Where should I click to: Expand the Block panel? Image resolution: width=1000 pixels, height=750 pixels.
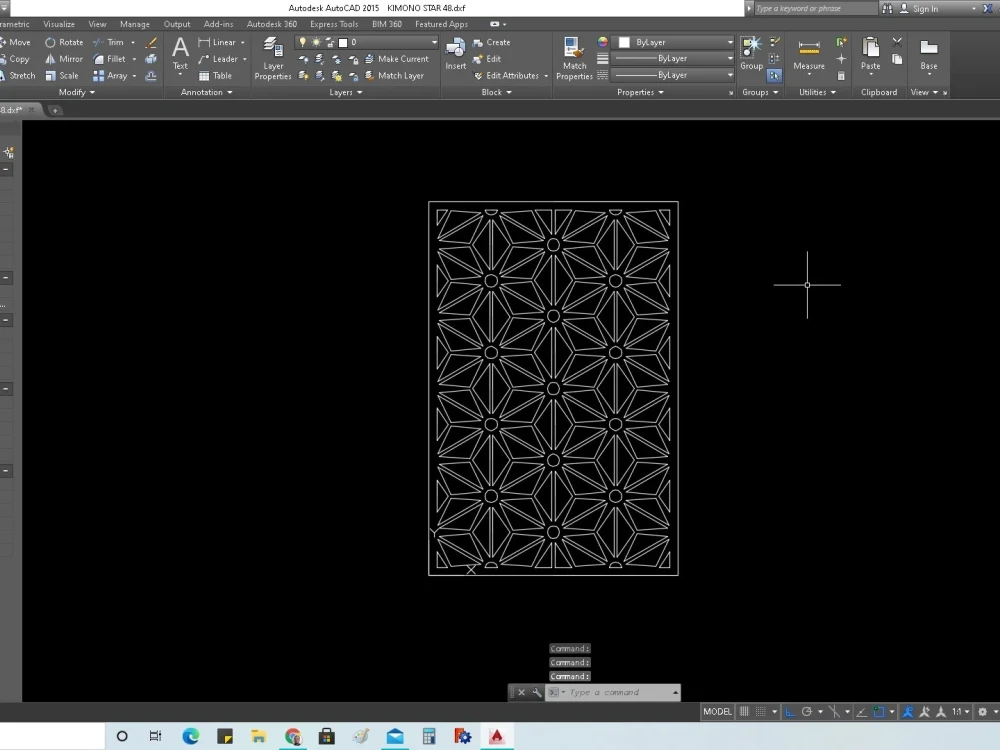496,92
